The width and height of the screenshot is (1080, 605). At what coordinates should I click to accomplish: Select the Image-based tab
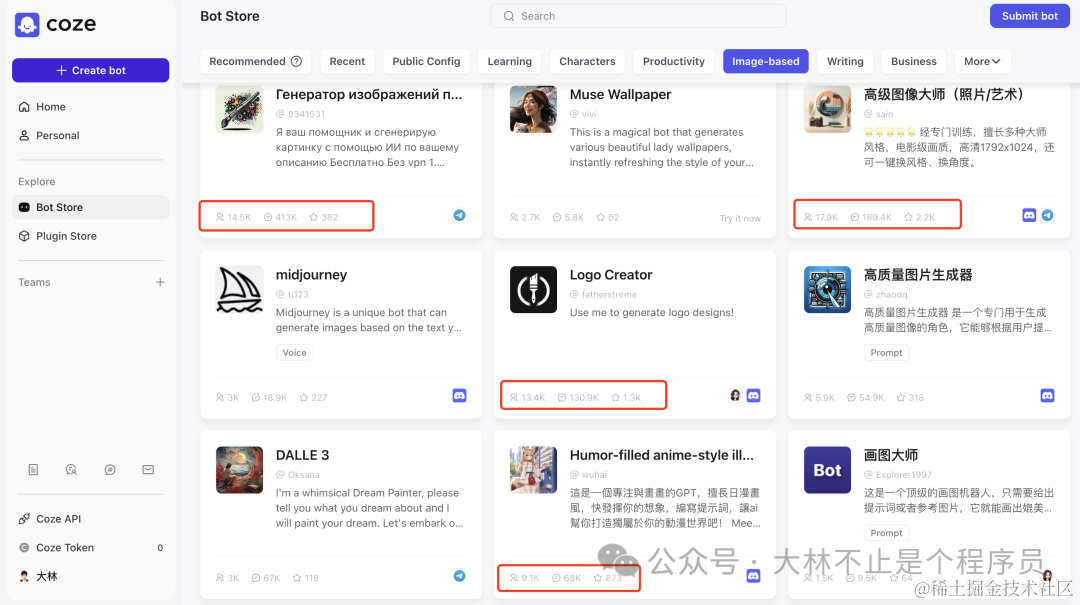[765, 61]
